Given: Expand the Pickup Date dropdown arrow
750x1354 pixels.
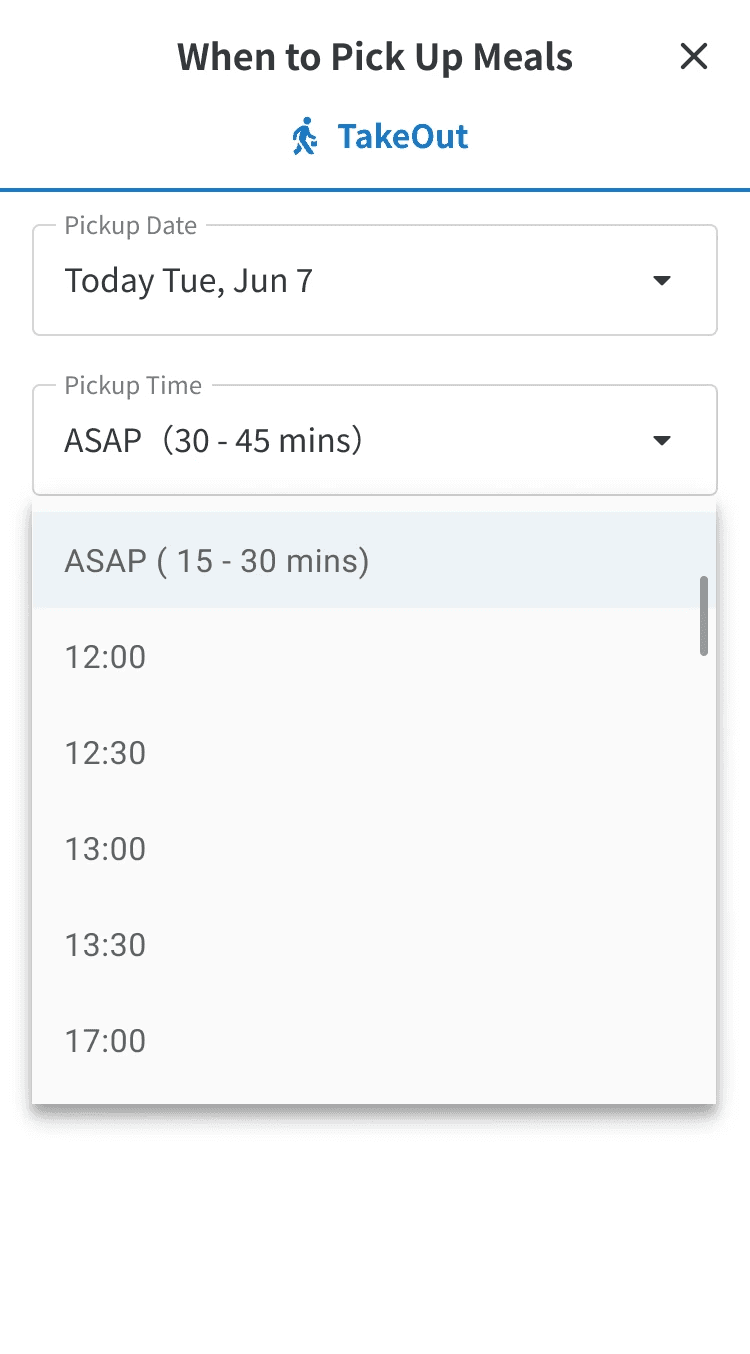Looking at the screenshot, I should 661,281.
